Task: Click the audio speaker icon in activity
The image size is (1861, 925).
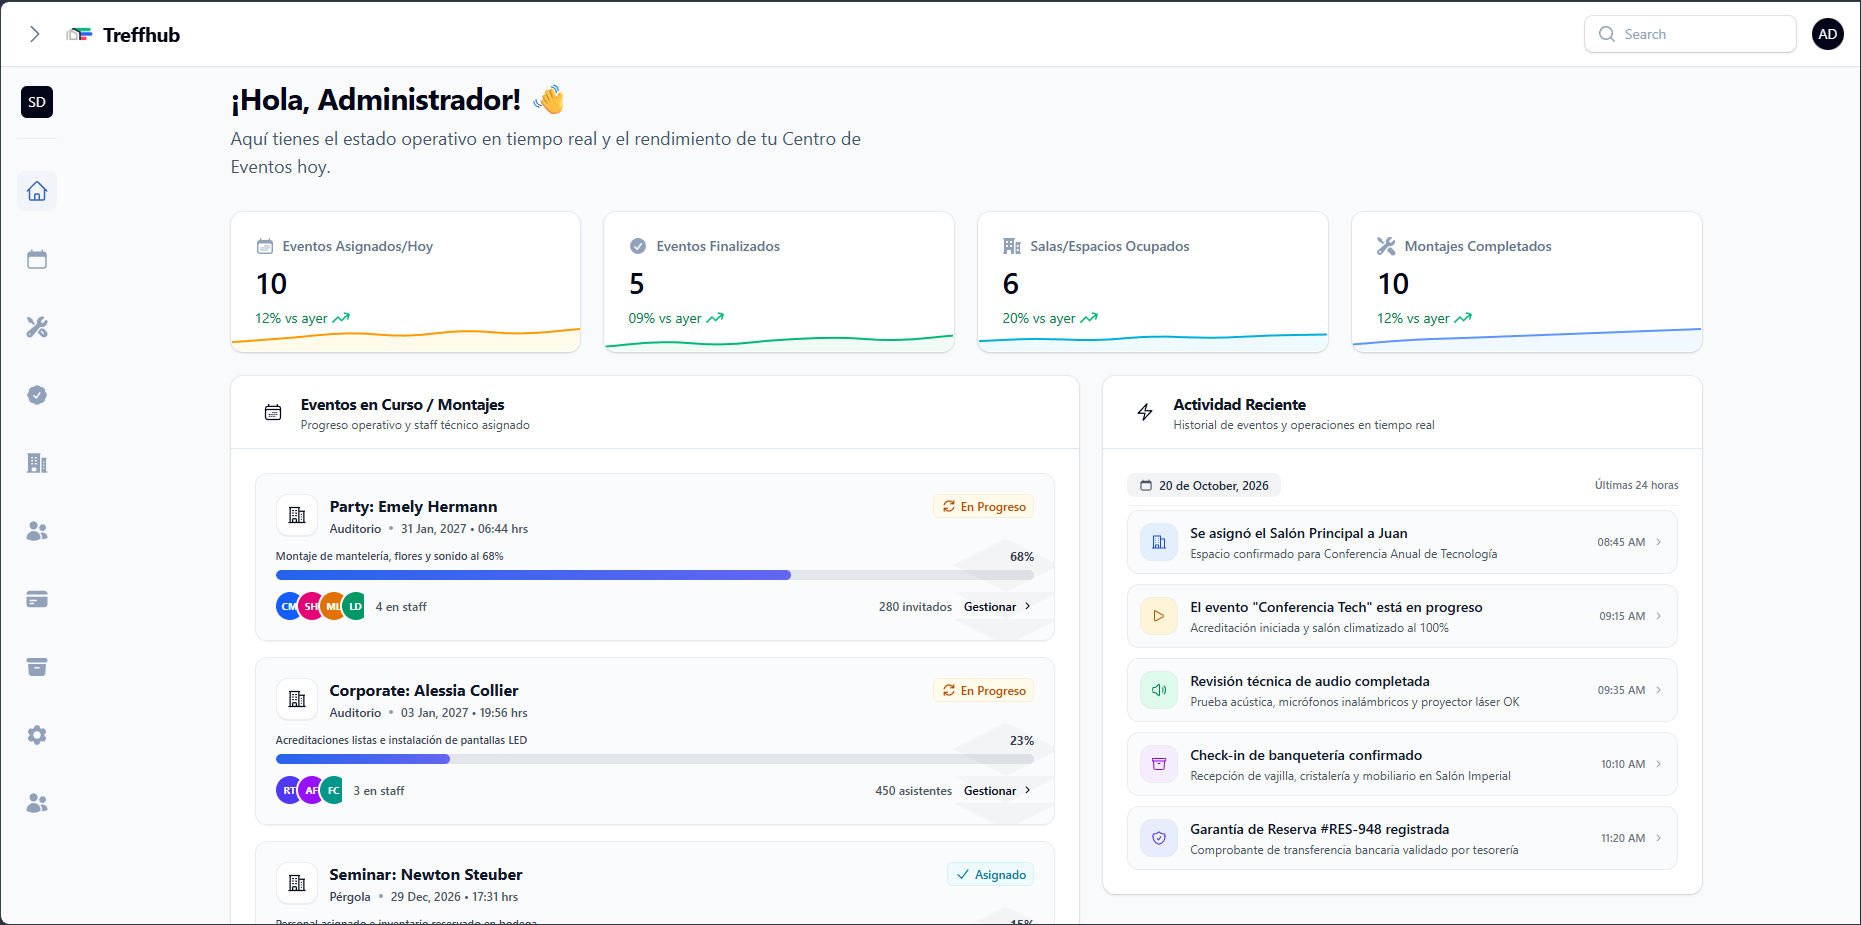Action: (1159, 690)
